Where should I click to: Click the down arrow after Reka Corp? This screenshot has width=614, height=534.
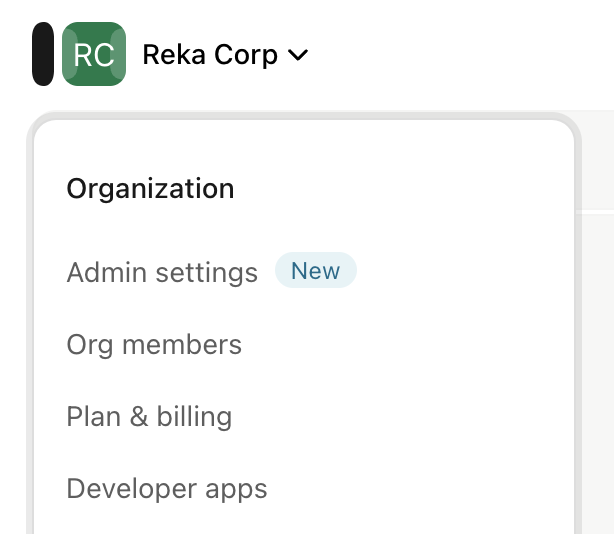(298, 55)
